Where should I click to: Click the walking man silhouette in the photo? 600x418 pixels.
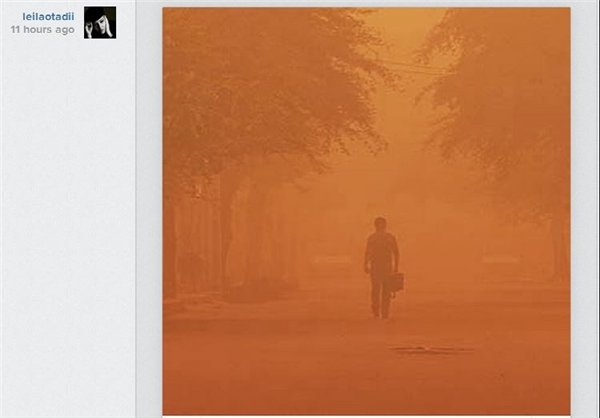(382, 268)
